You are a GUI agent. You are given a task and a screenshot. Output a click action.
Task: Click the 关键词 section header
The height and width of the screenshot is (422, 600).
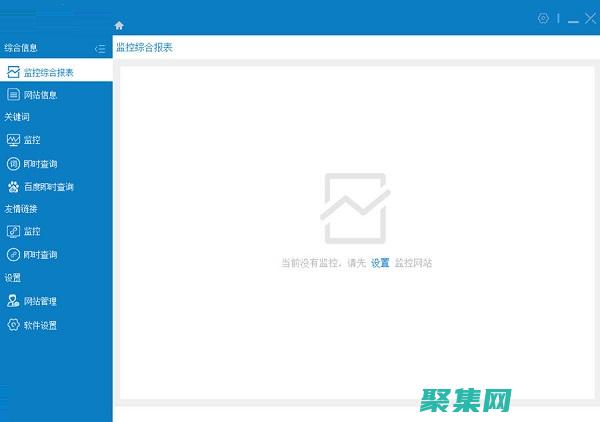17,117
